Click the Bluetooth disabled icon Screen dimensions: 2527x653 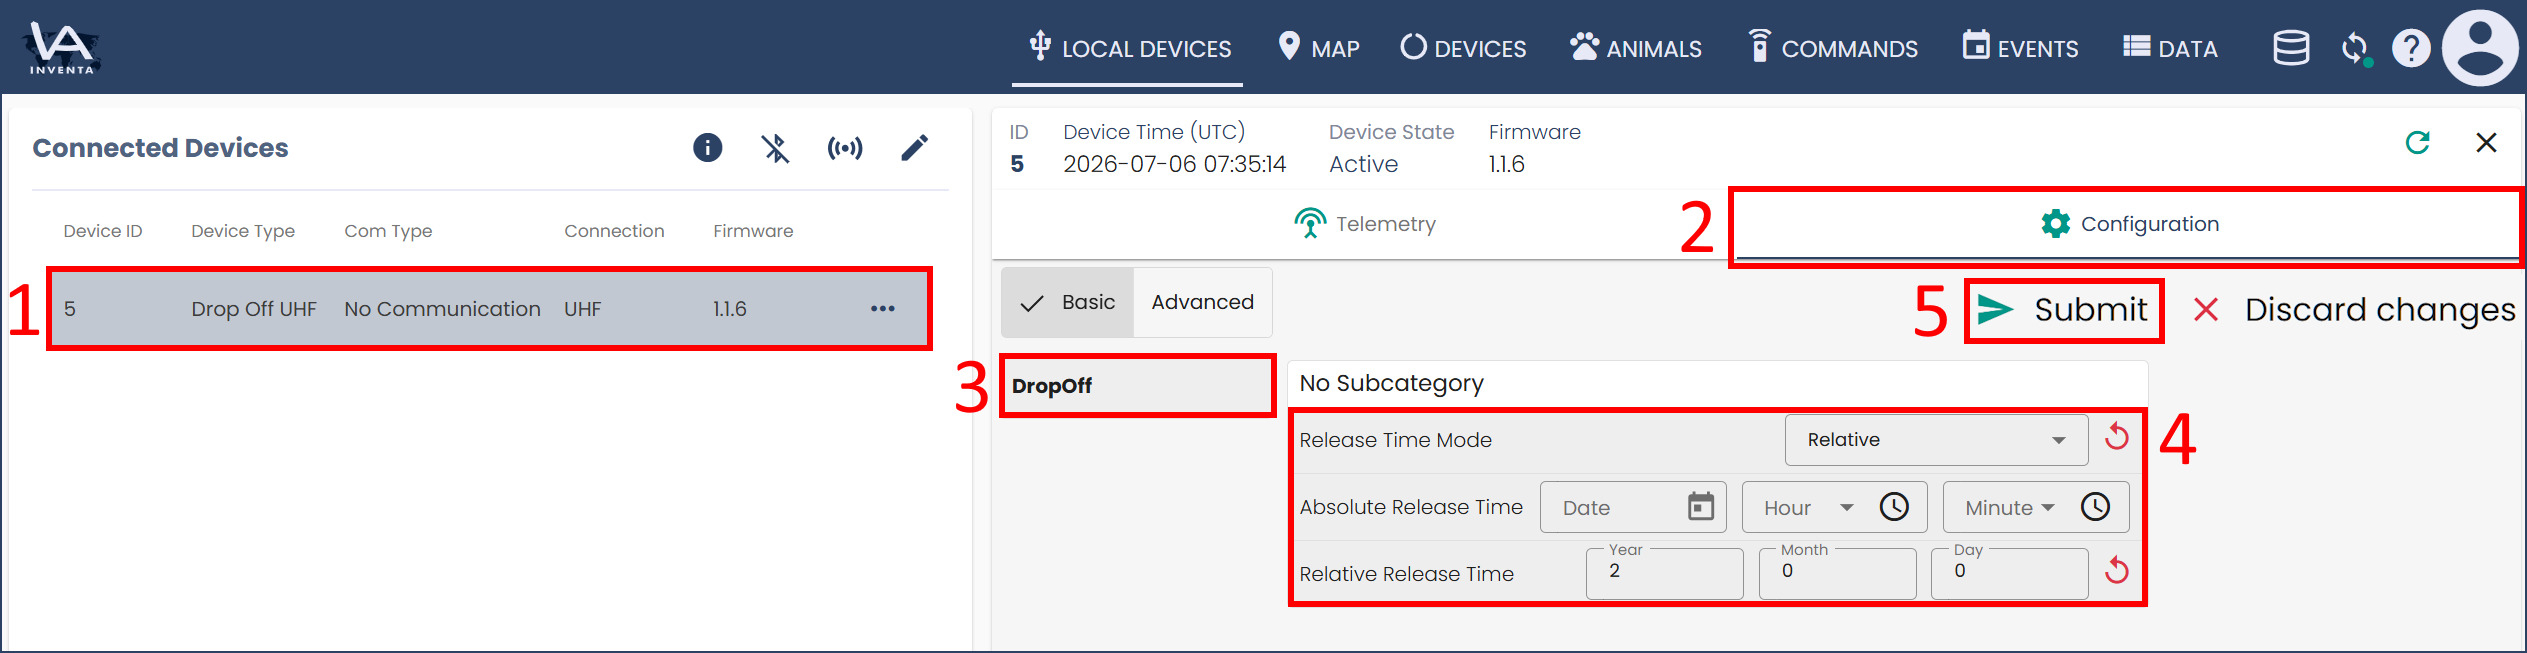[x=775, y=148]
